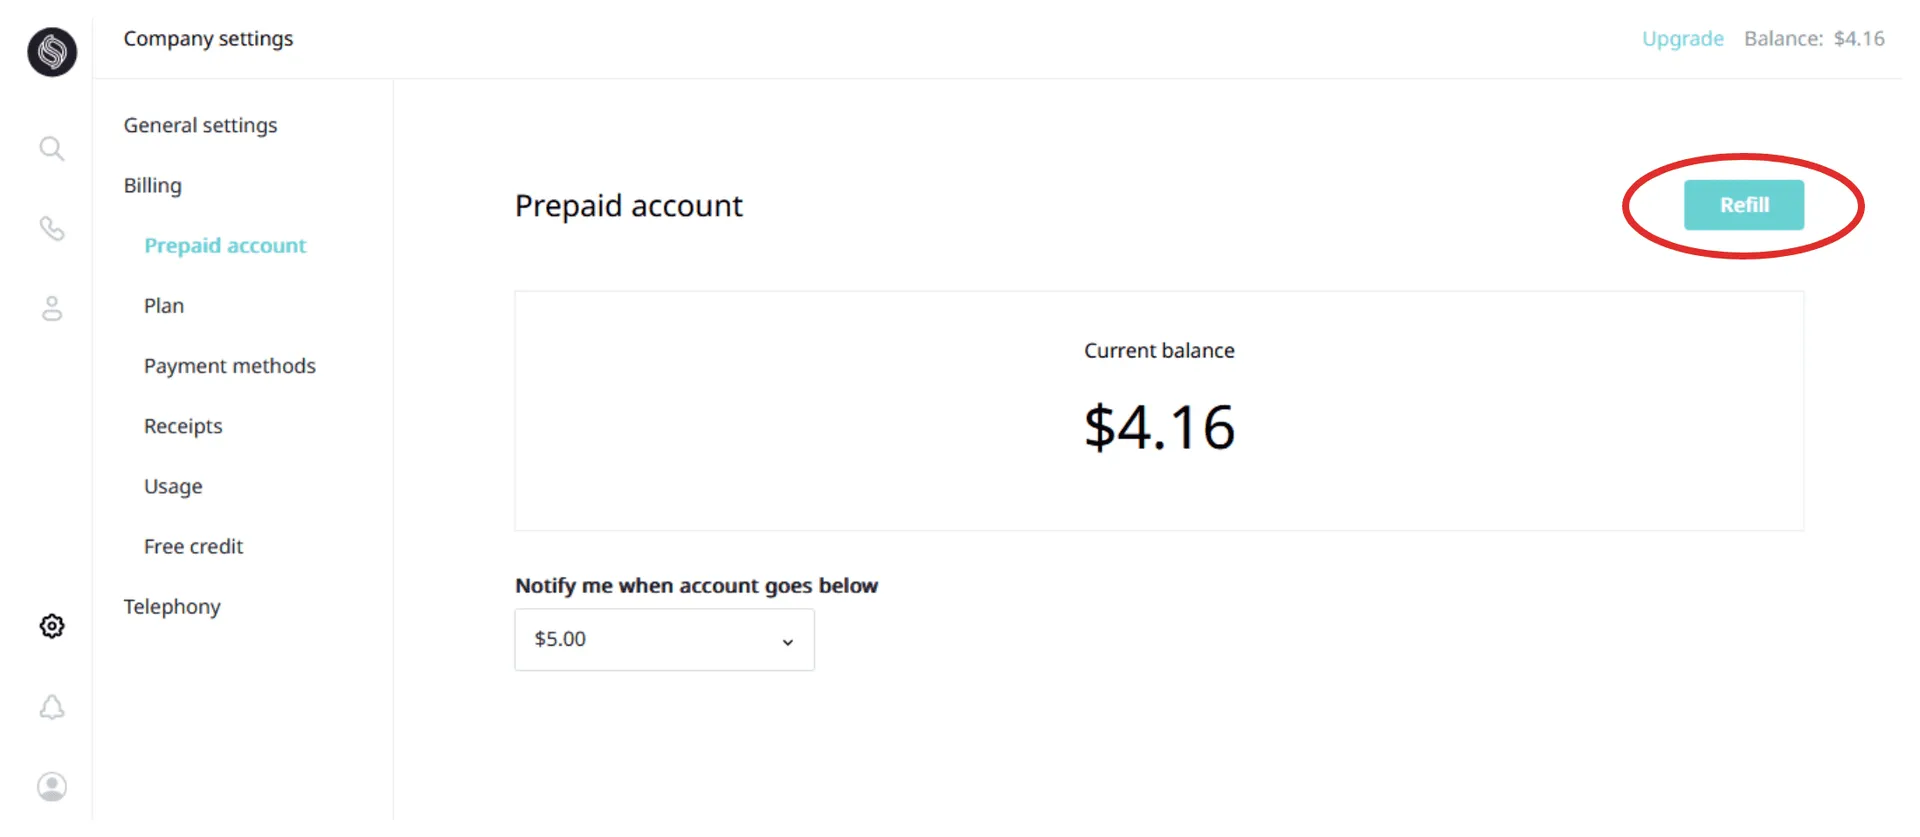Open the Plan settings page

[x=164, y=306]
